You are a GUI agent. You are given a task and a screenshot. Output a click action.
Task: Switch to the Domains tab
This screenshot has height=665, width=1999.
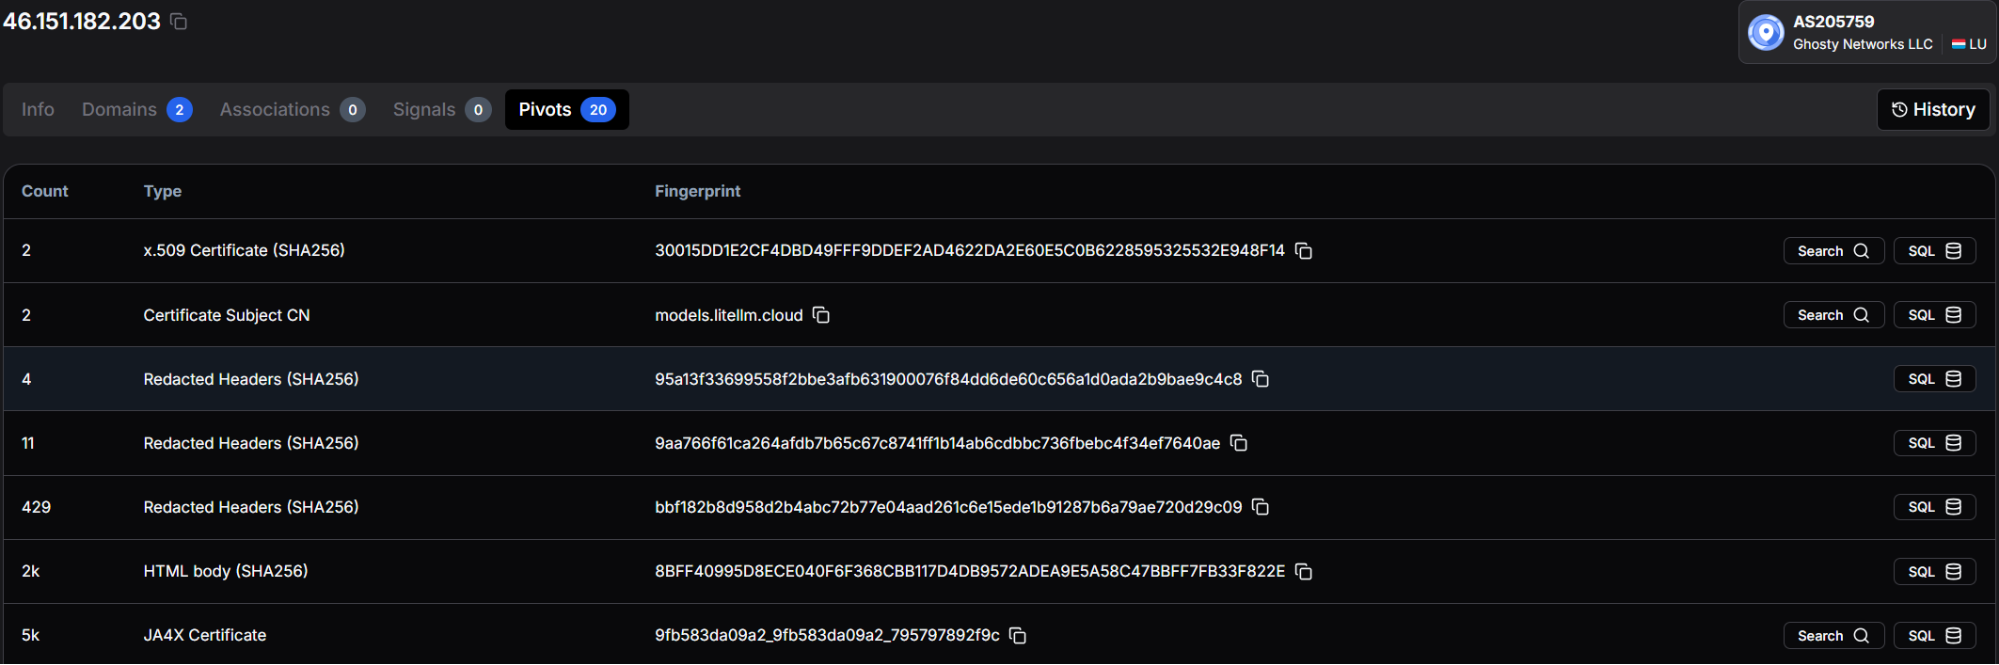click(x=137, y=110)
